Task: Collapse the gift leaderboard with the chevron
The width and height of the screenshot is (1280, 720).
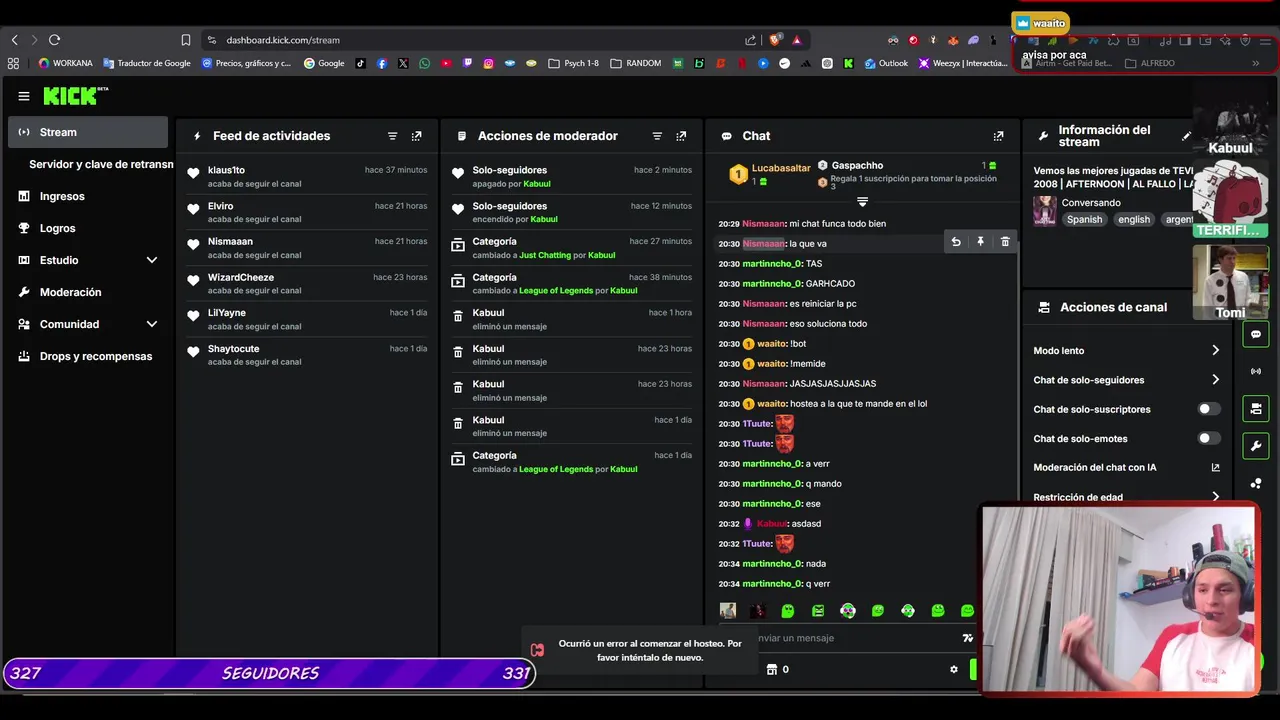Action: coord(862,202)
